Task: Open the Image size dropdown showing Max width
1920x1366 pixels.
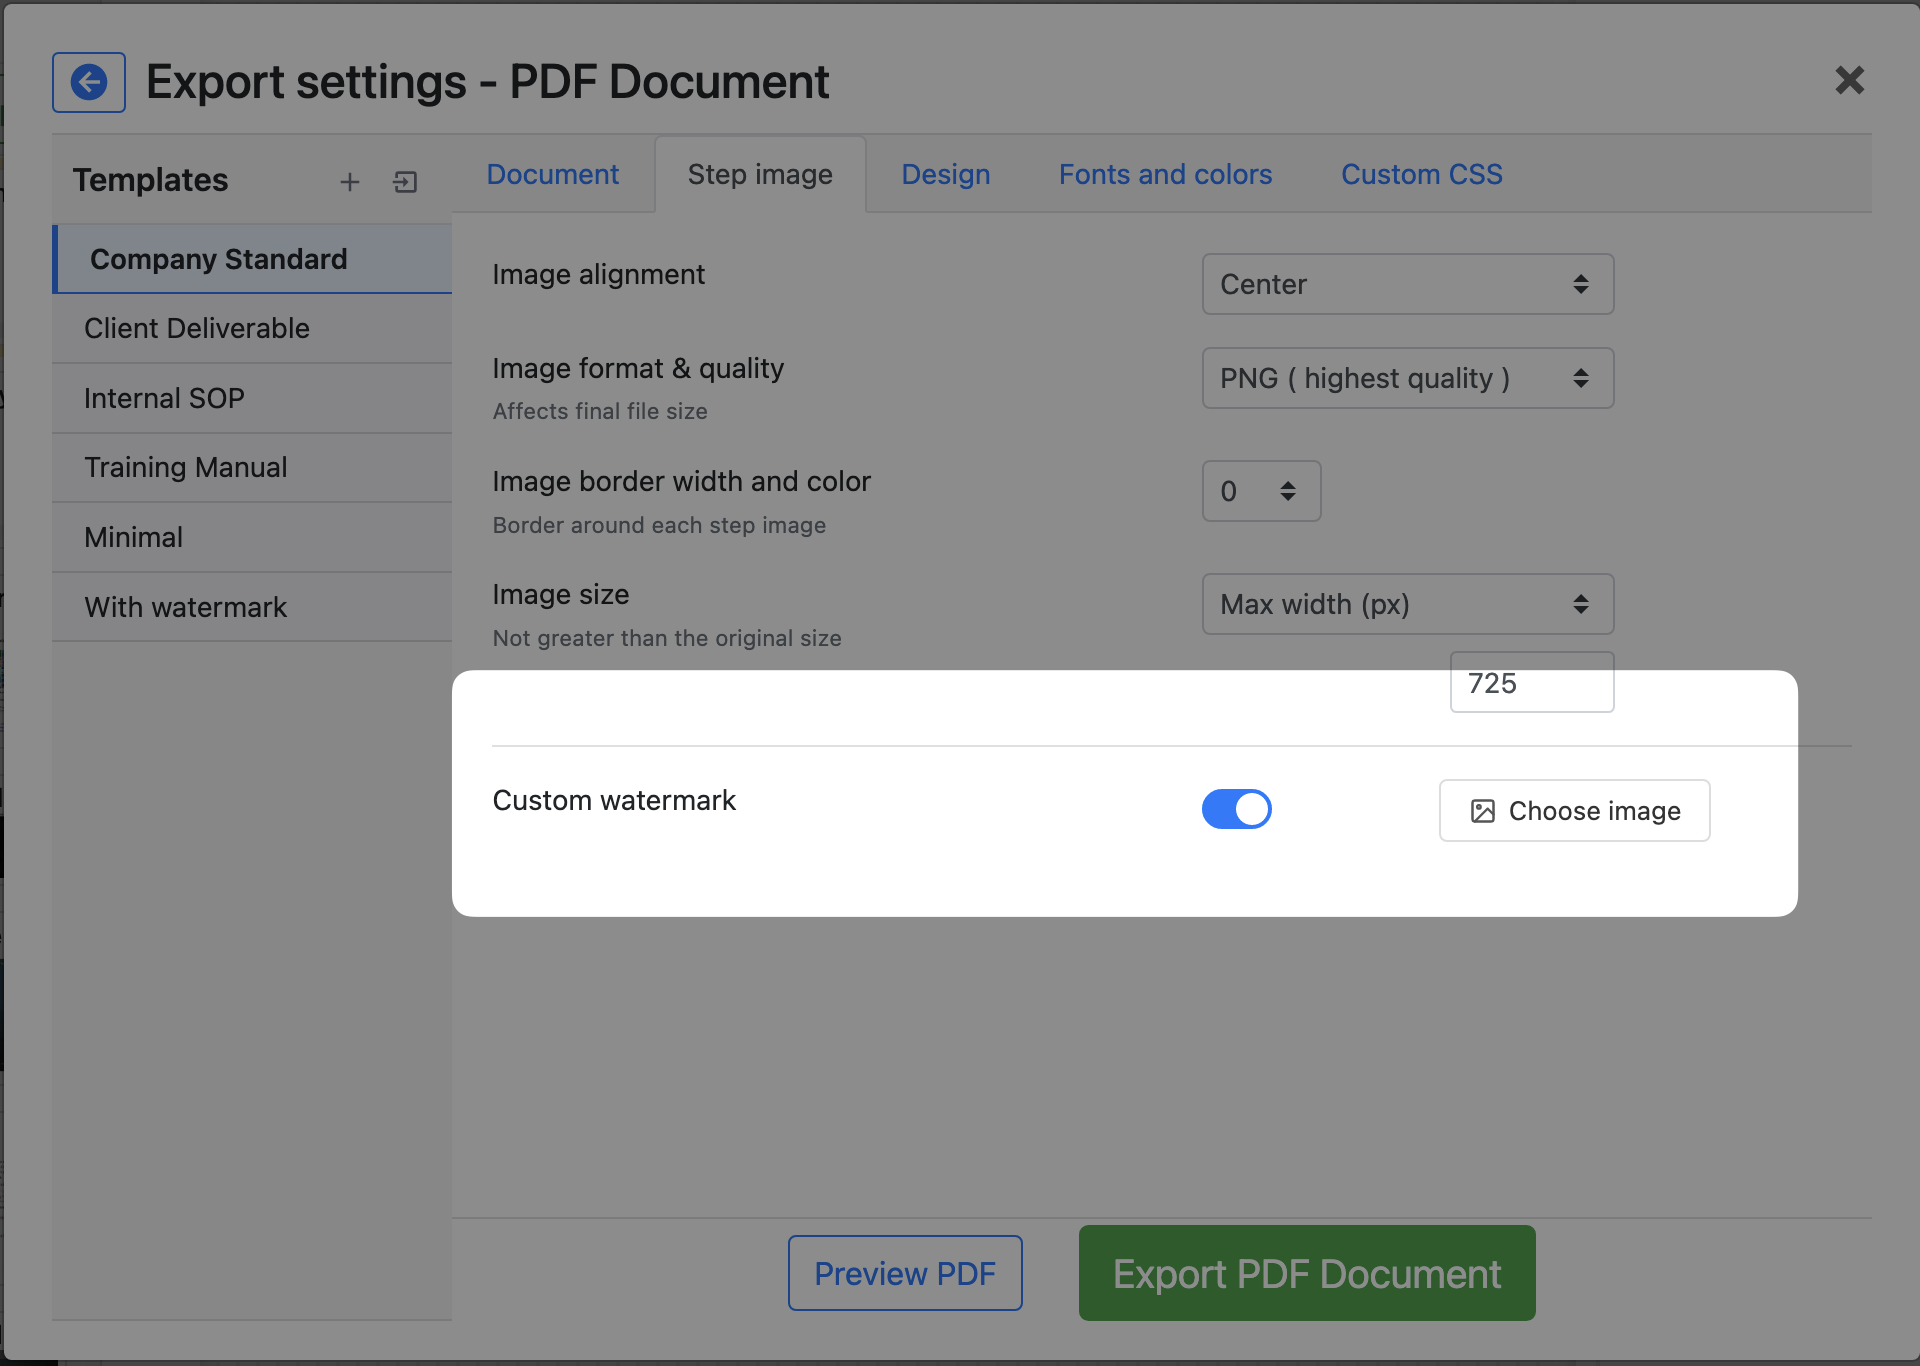Action: [x=1407, y=604]
